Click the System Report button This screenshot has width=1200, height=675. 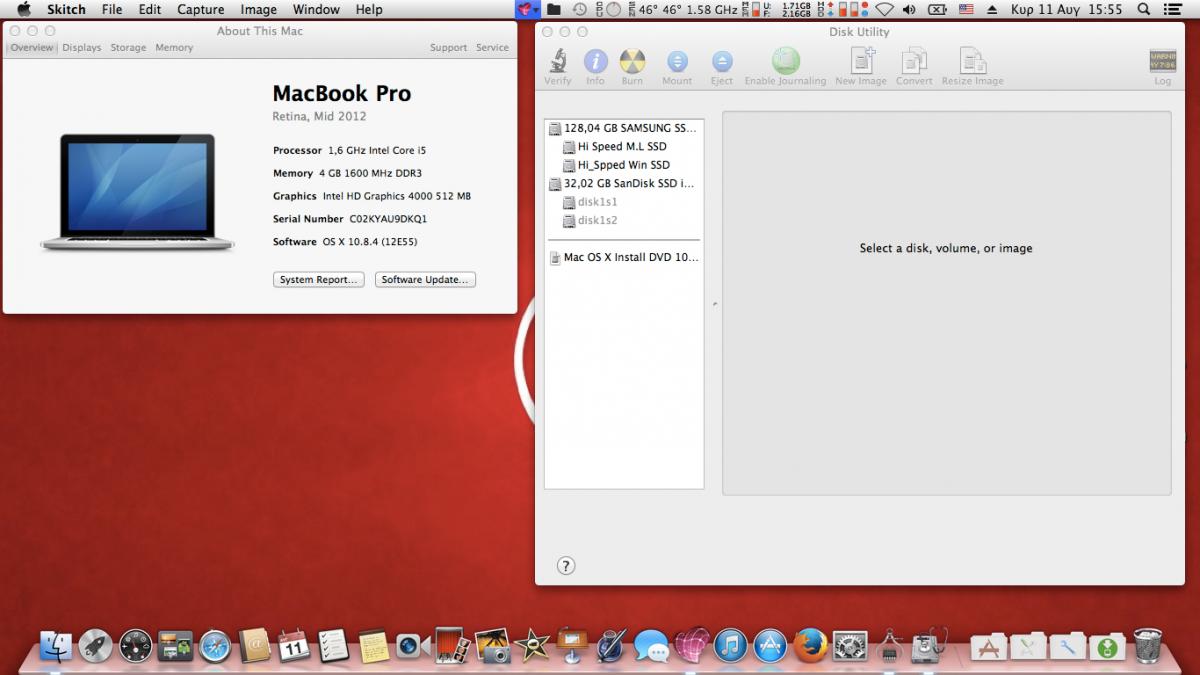tap(318, 280)
